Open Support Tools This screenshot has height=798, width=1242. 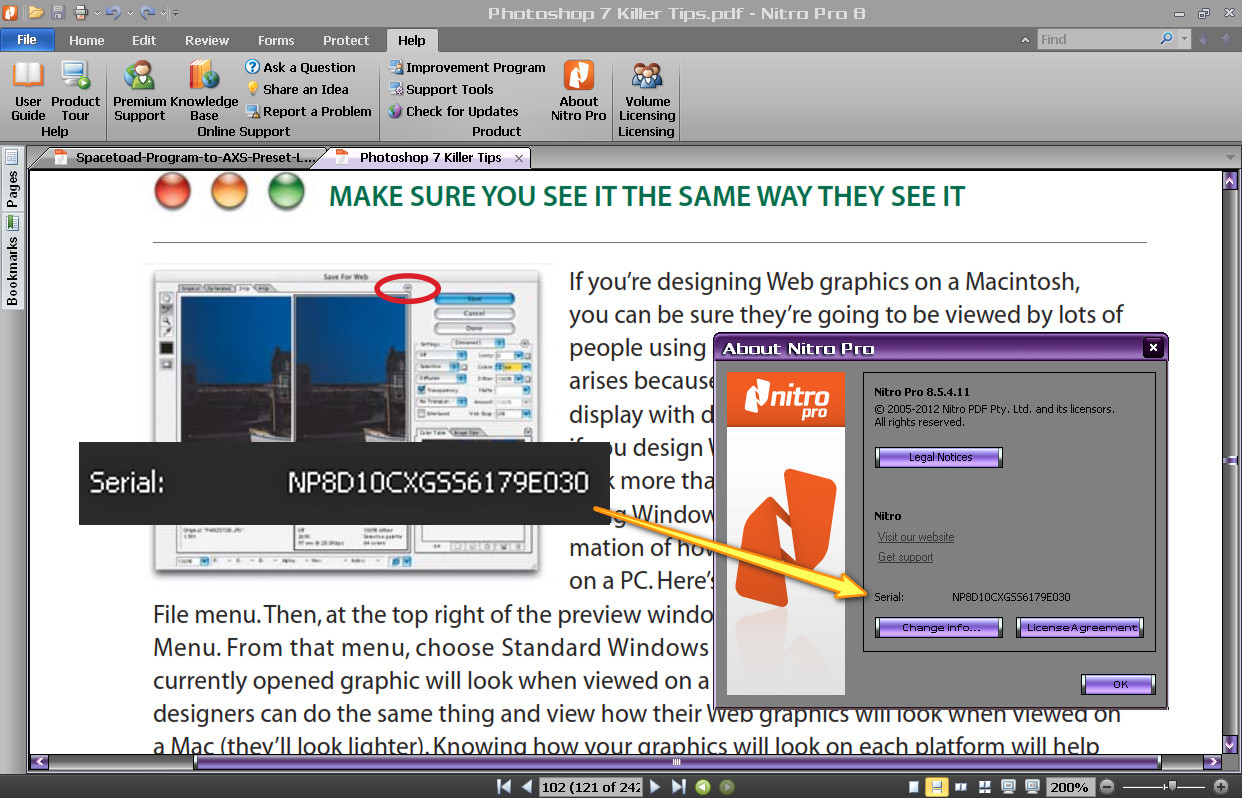click(441, 89)
